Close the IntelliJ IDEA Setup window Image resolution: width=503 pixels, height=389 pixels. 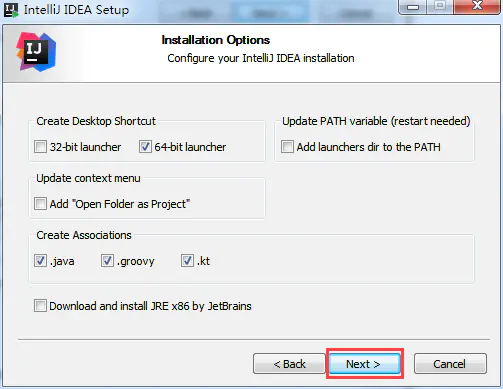coord(477,7)
